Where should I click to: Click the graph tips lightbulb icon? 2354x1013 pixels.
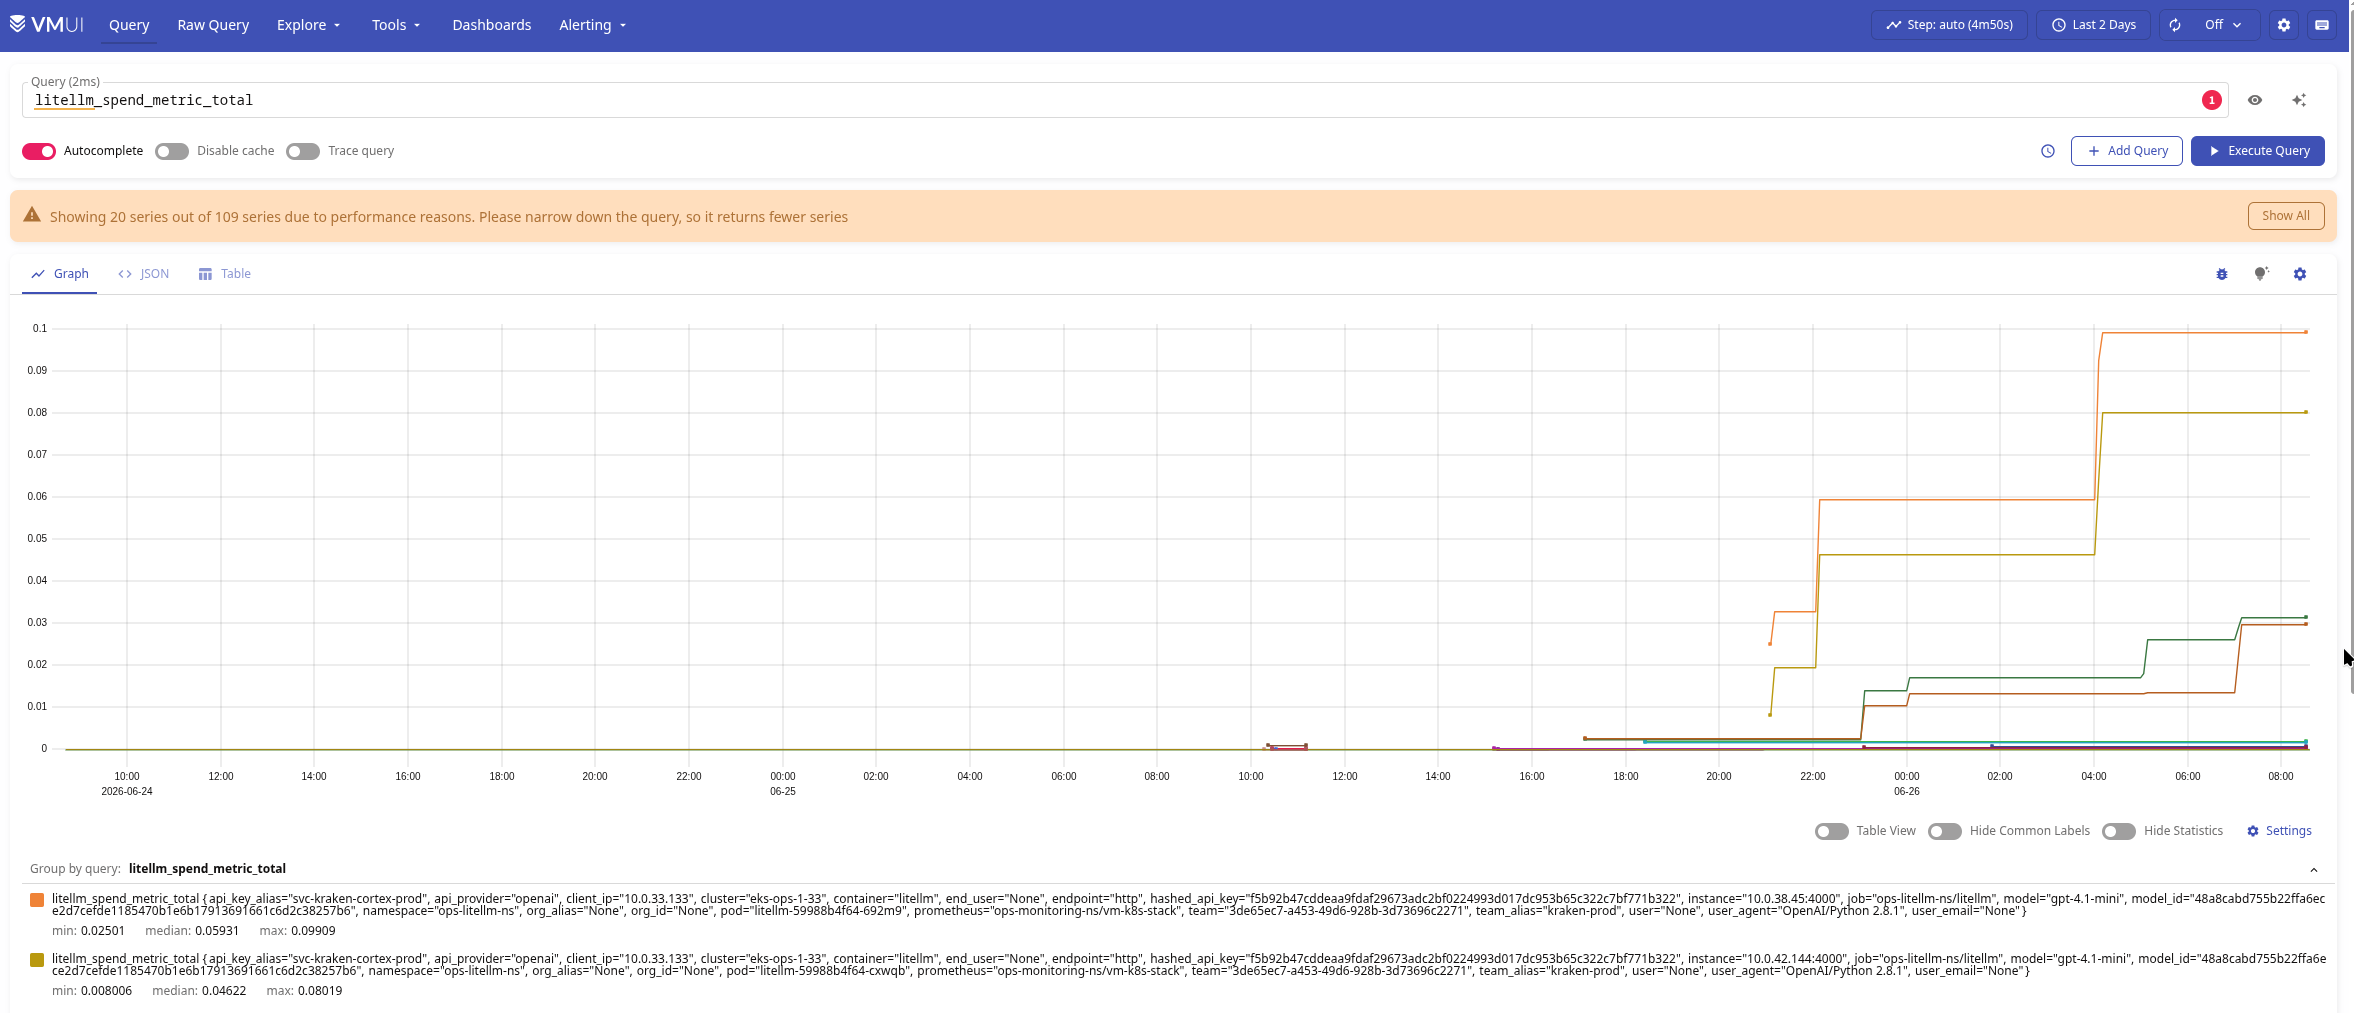(x=2261, y=274)
